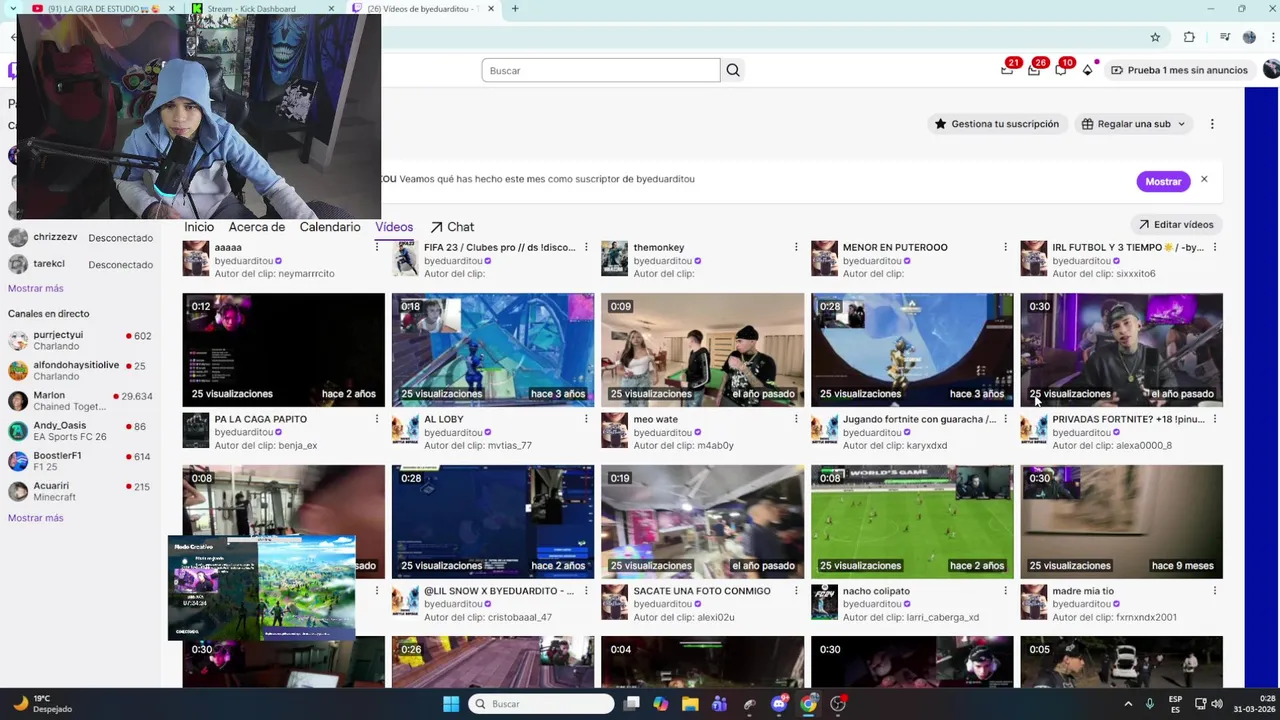Open options for clip 'nacho colipato'

pyautogui.click(x=1005, y=591)
